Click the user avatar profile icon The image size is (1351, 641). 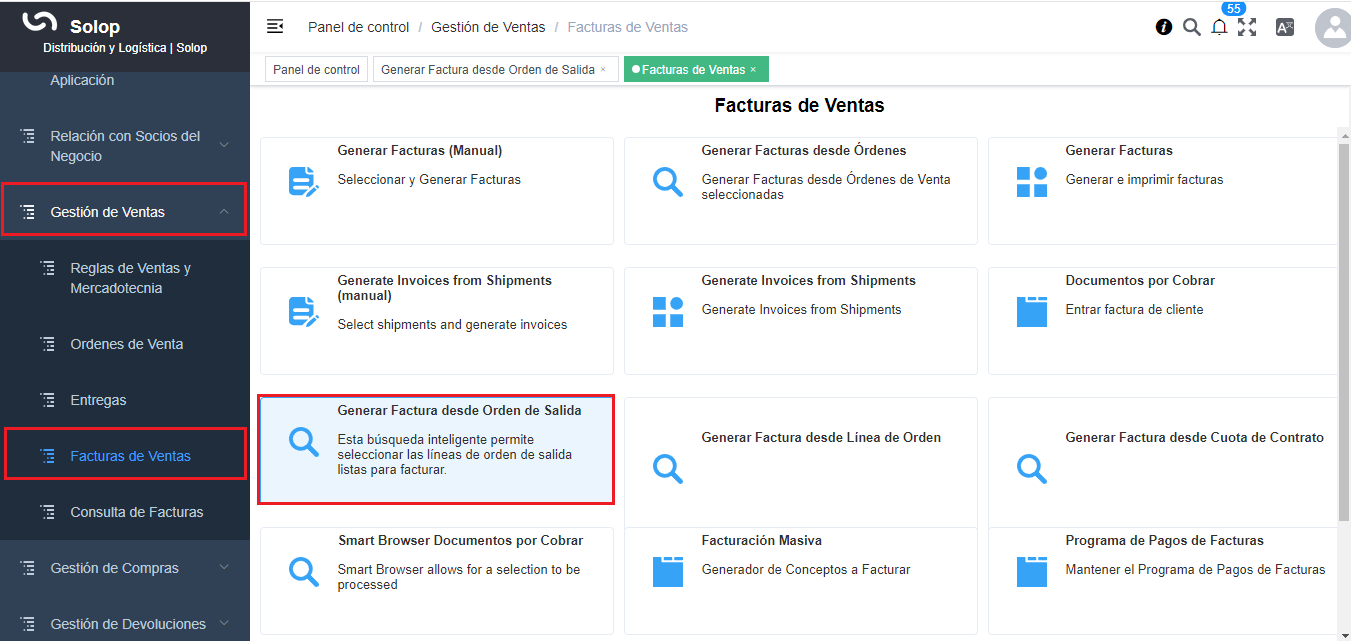tap(1333, 29)
